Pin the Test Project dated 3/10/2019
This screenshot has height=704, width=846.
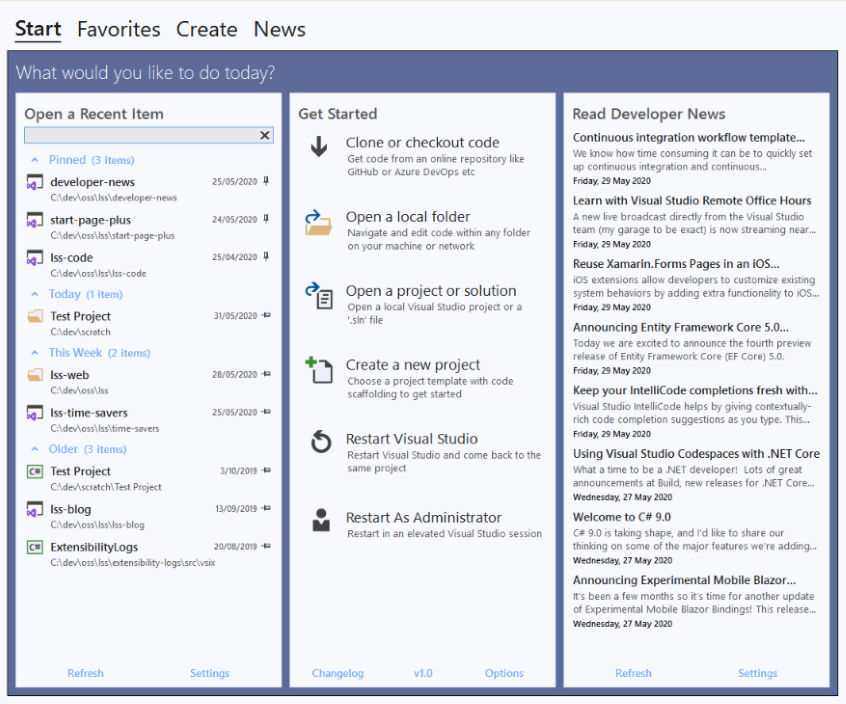pos(266,470)
